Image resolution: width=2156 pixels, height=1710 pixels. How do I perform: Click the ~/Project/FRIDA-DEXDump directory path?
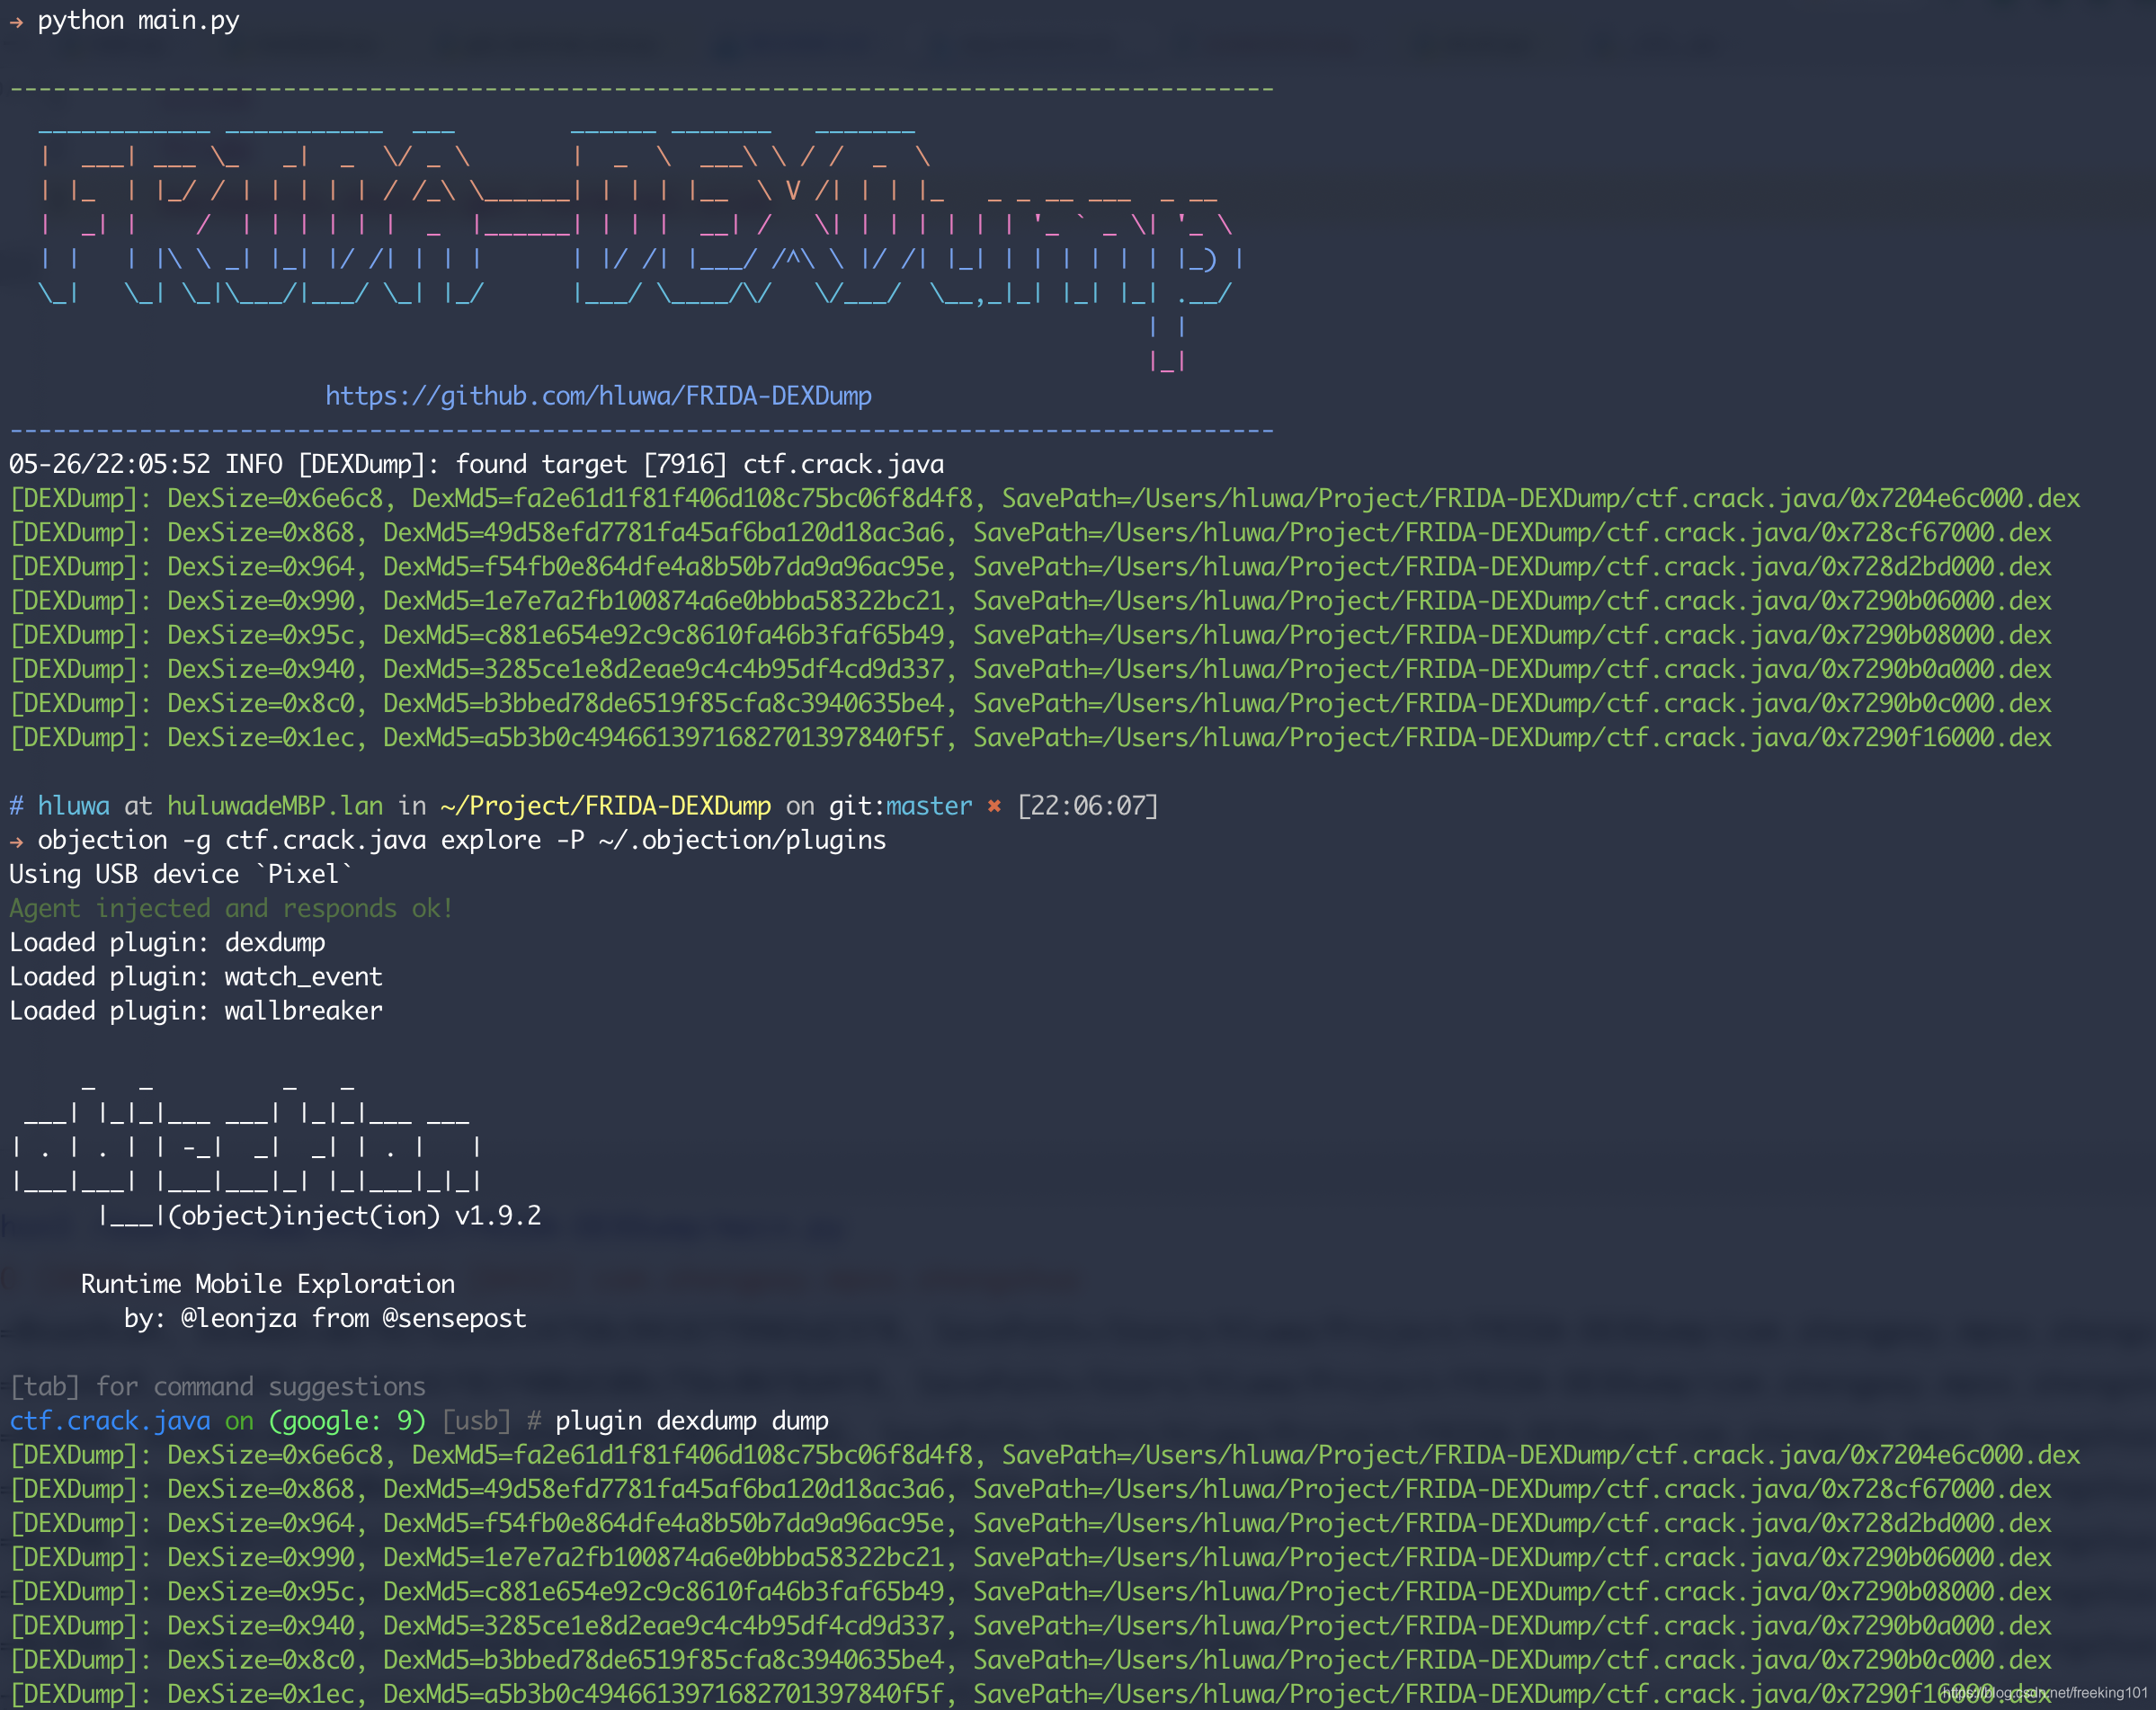pos(605,806)
